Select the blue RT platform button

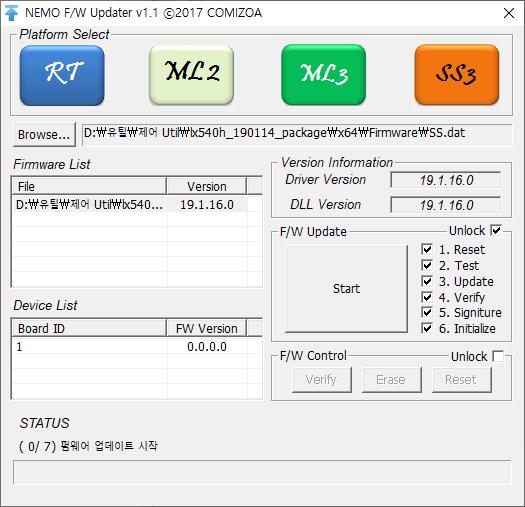click(x=62, y=76)
